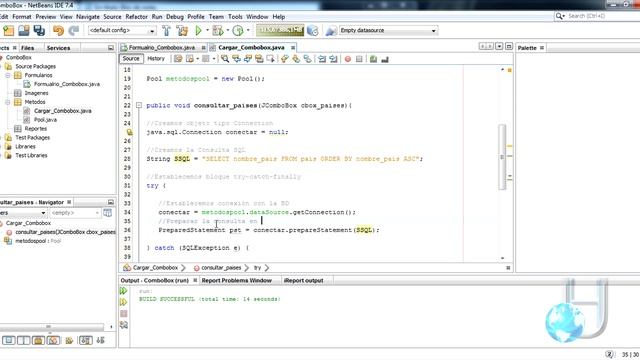The image size is (640, 360).
Task: Click the Previous Bookmark icon
Action: [284, 59]
